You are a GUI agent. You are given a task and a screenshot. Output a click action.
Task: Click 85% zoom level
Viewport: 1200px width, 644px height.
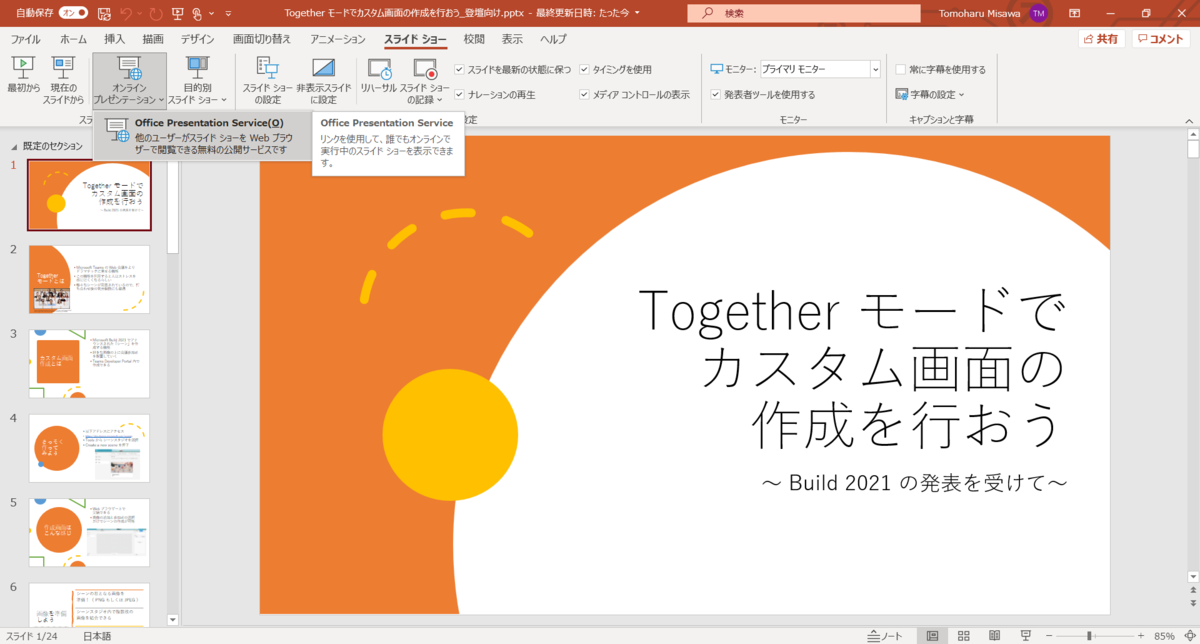click(1165, 636)
